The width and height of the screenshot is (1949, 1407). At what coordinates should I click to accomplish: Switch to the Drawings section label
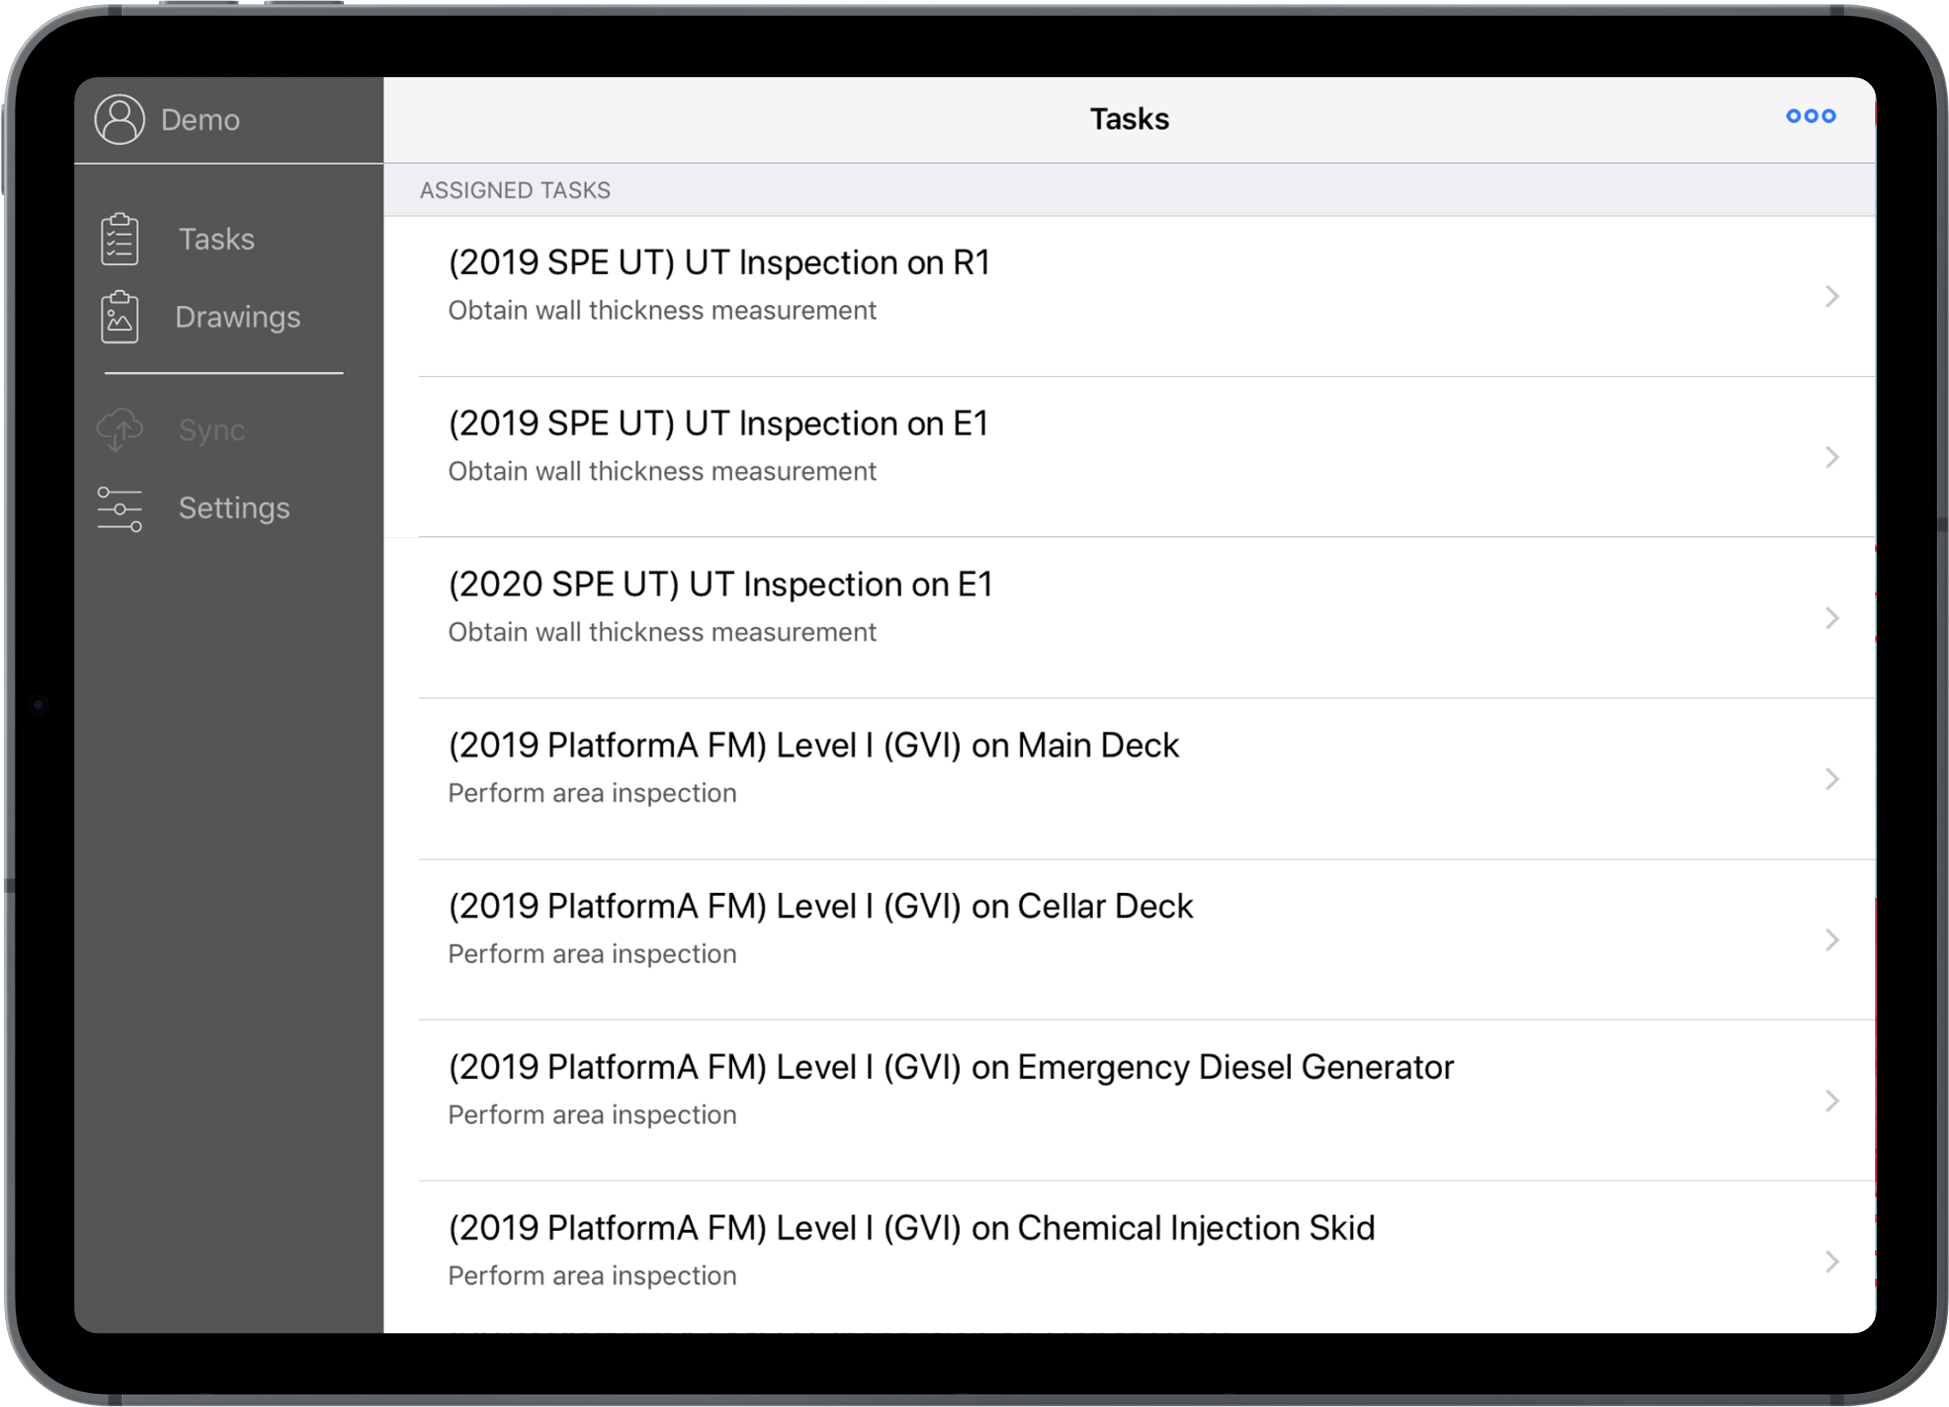click(237, 317)
